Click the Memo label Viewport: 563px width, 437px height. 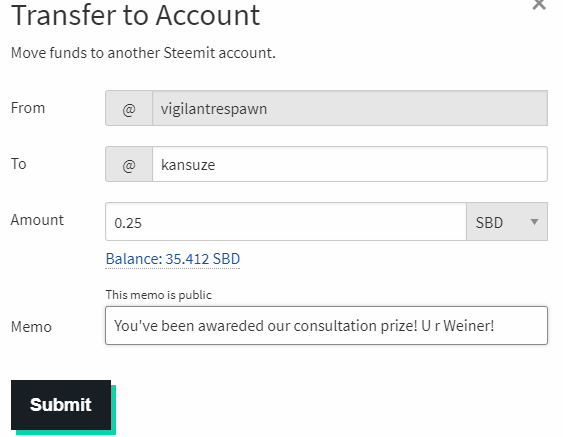coord(31,327)
